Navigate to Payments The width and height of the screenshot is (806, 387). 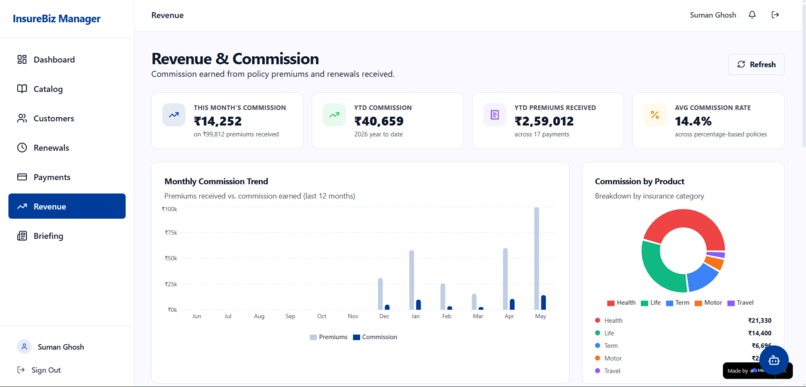click(67, 177)
